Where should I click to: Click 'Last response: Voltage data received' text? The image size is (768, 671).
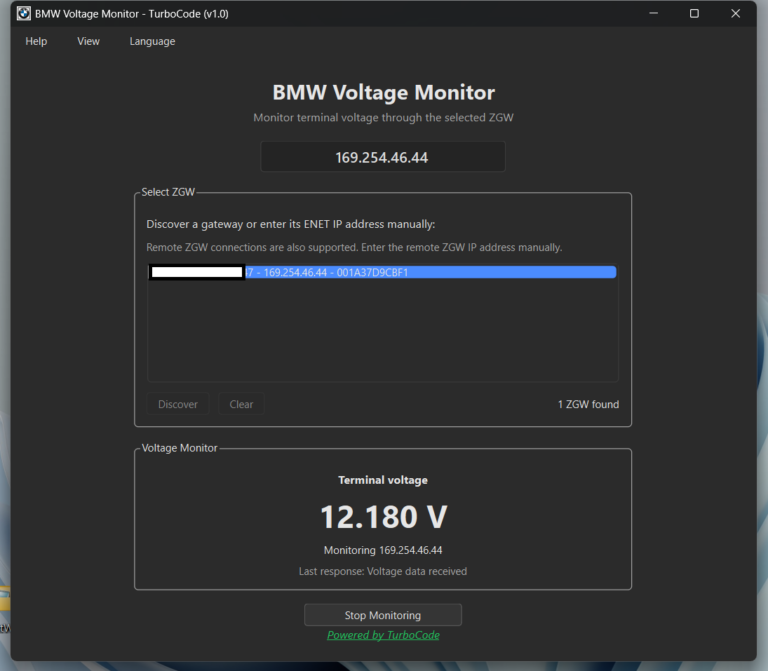coord(383,571)
